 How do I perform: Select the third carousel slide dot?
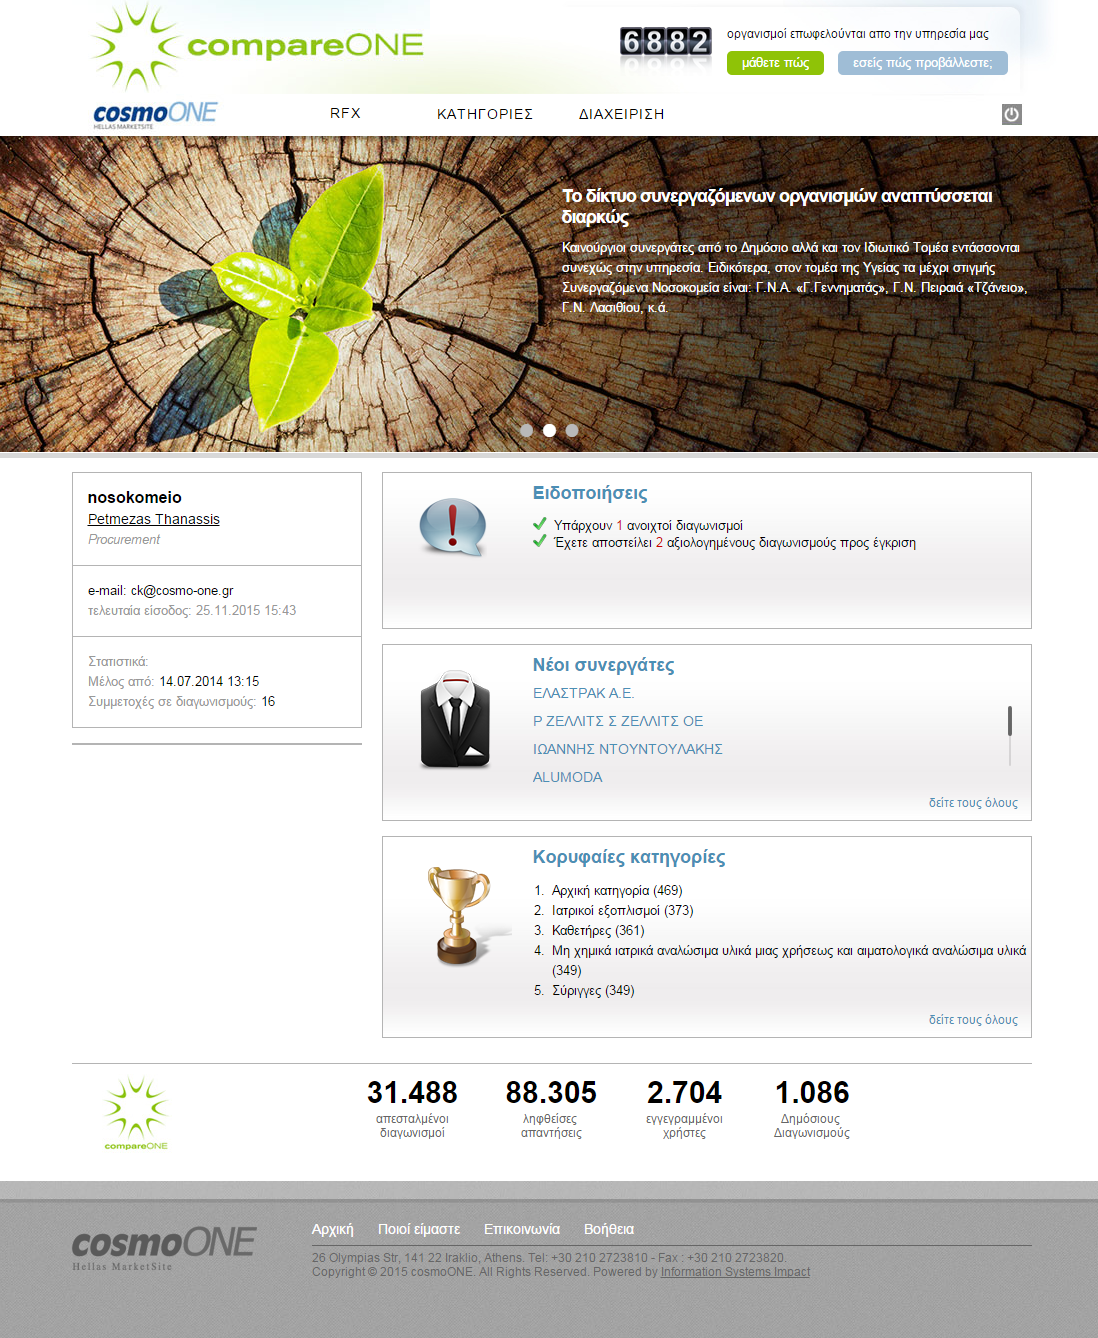click(x=572, y=430)
